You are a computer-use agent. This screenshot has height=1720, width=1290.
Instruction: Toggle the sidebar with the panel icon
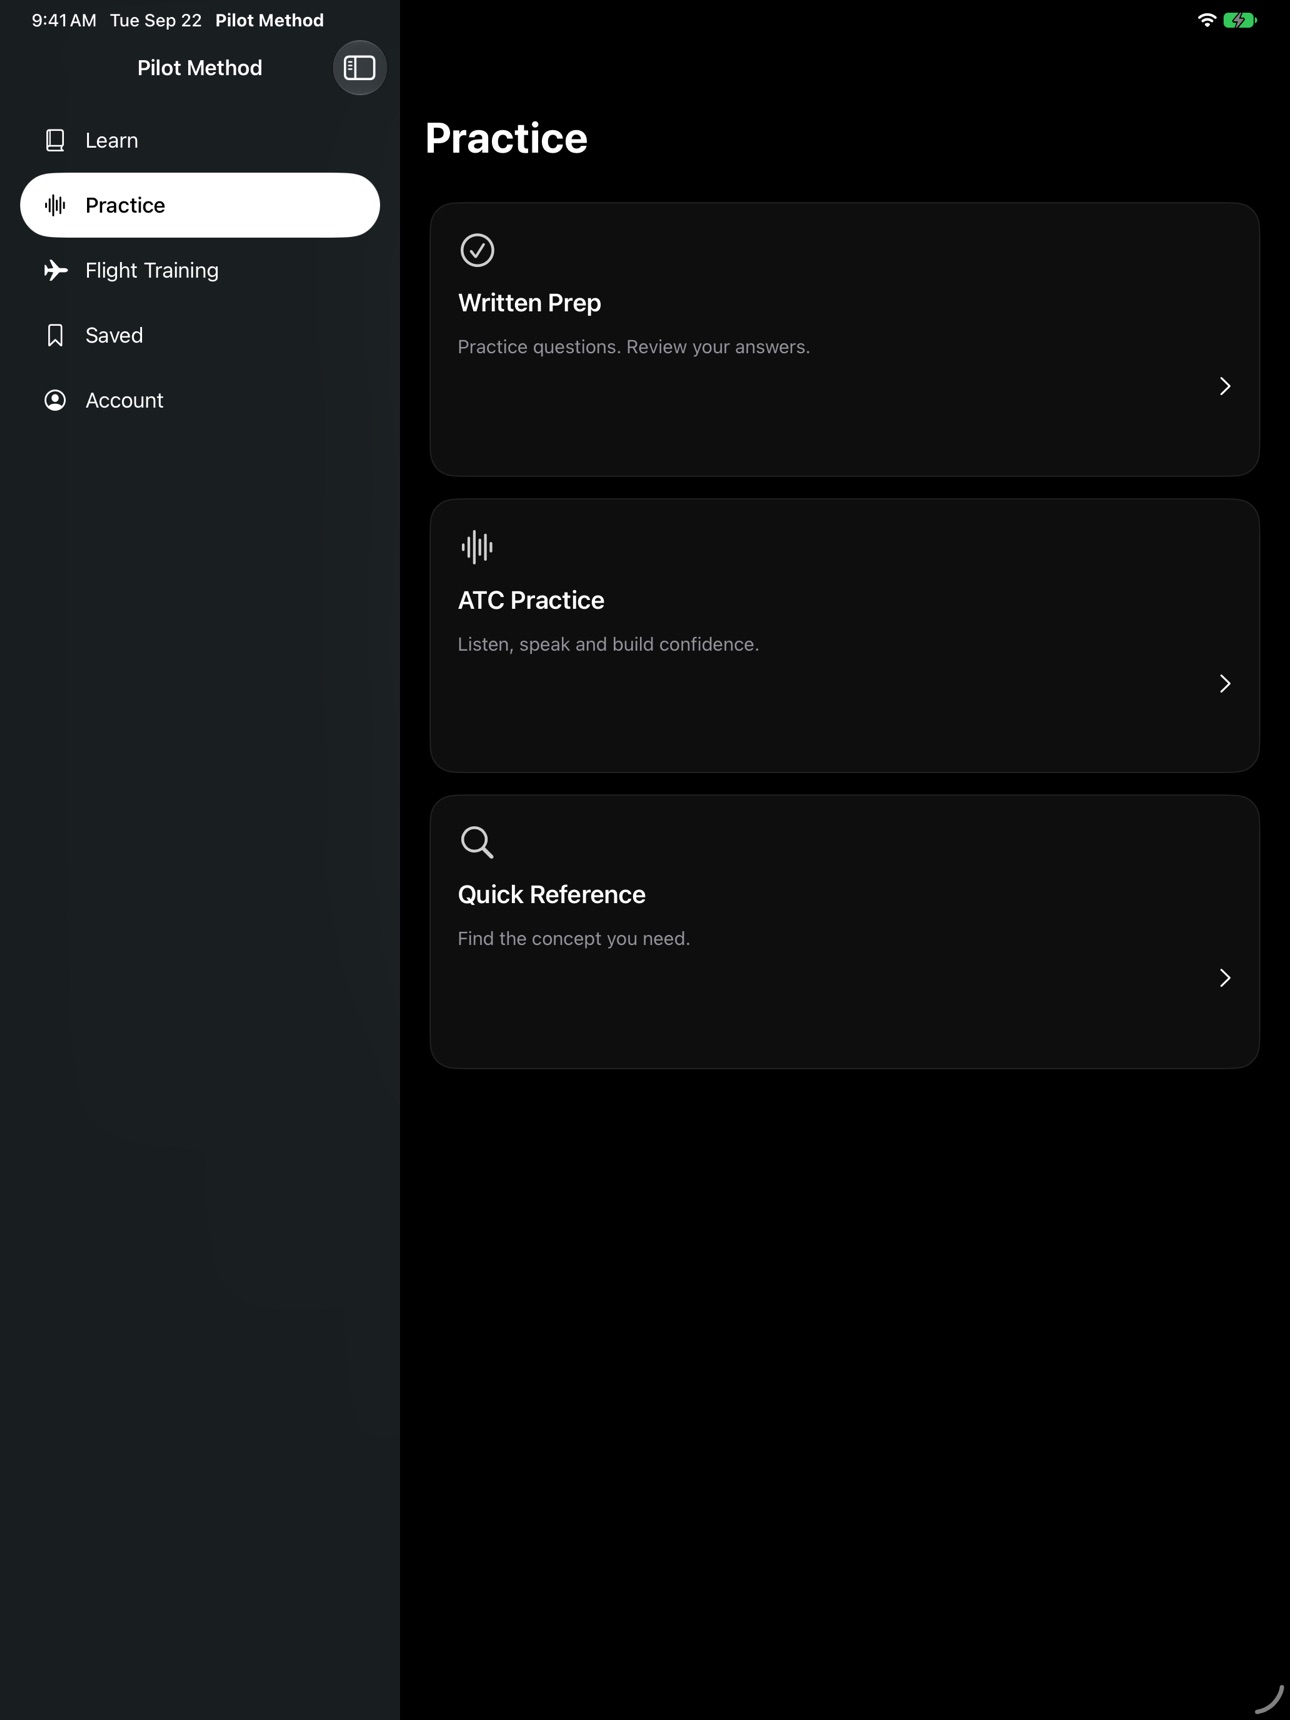pos(359,68)
